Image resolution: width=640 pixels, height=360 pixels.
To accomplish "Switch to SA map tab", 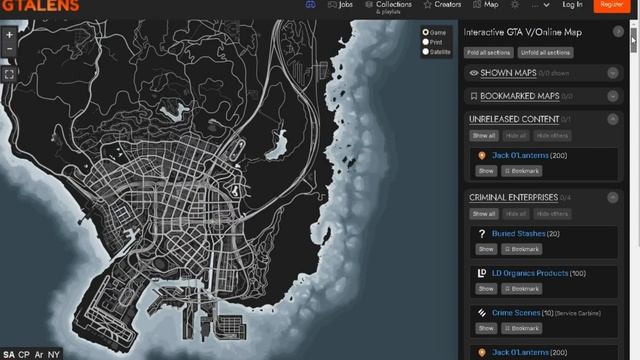I will click(x=9, y=354).
